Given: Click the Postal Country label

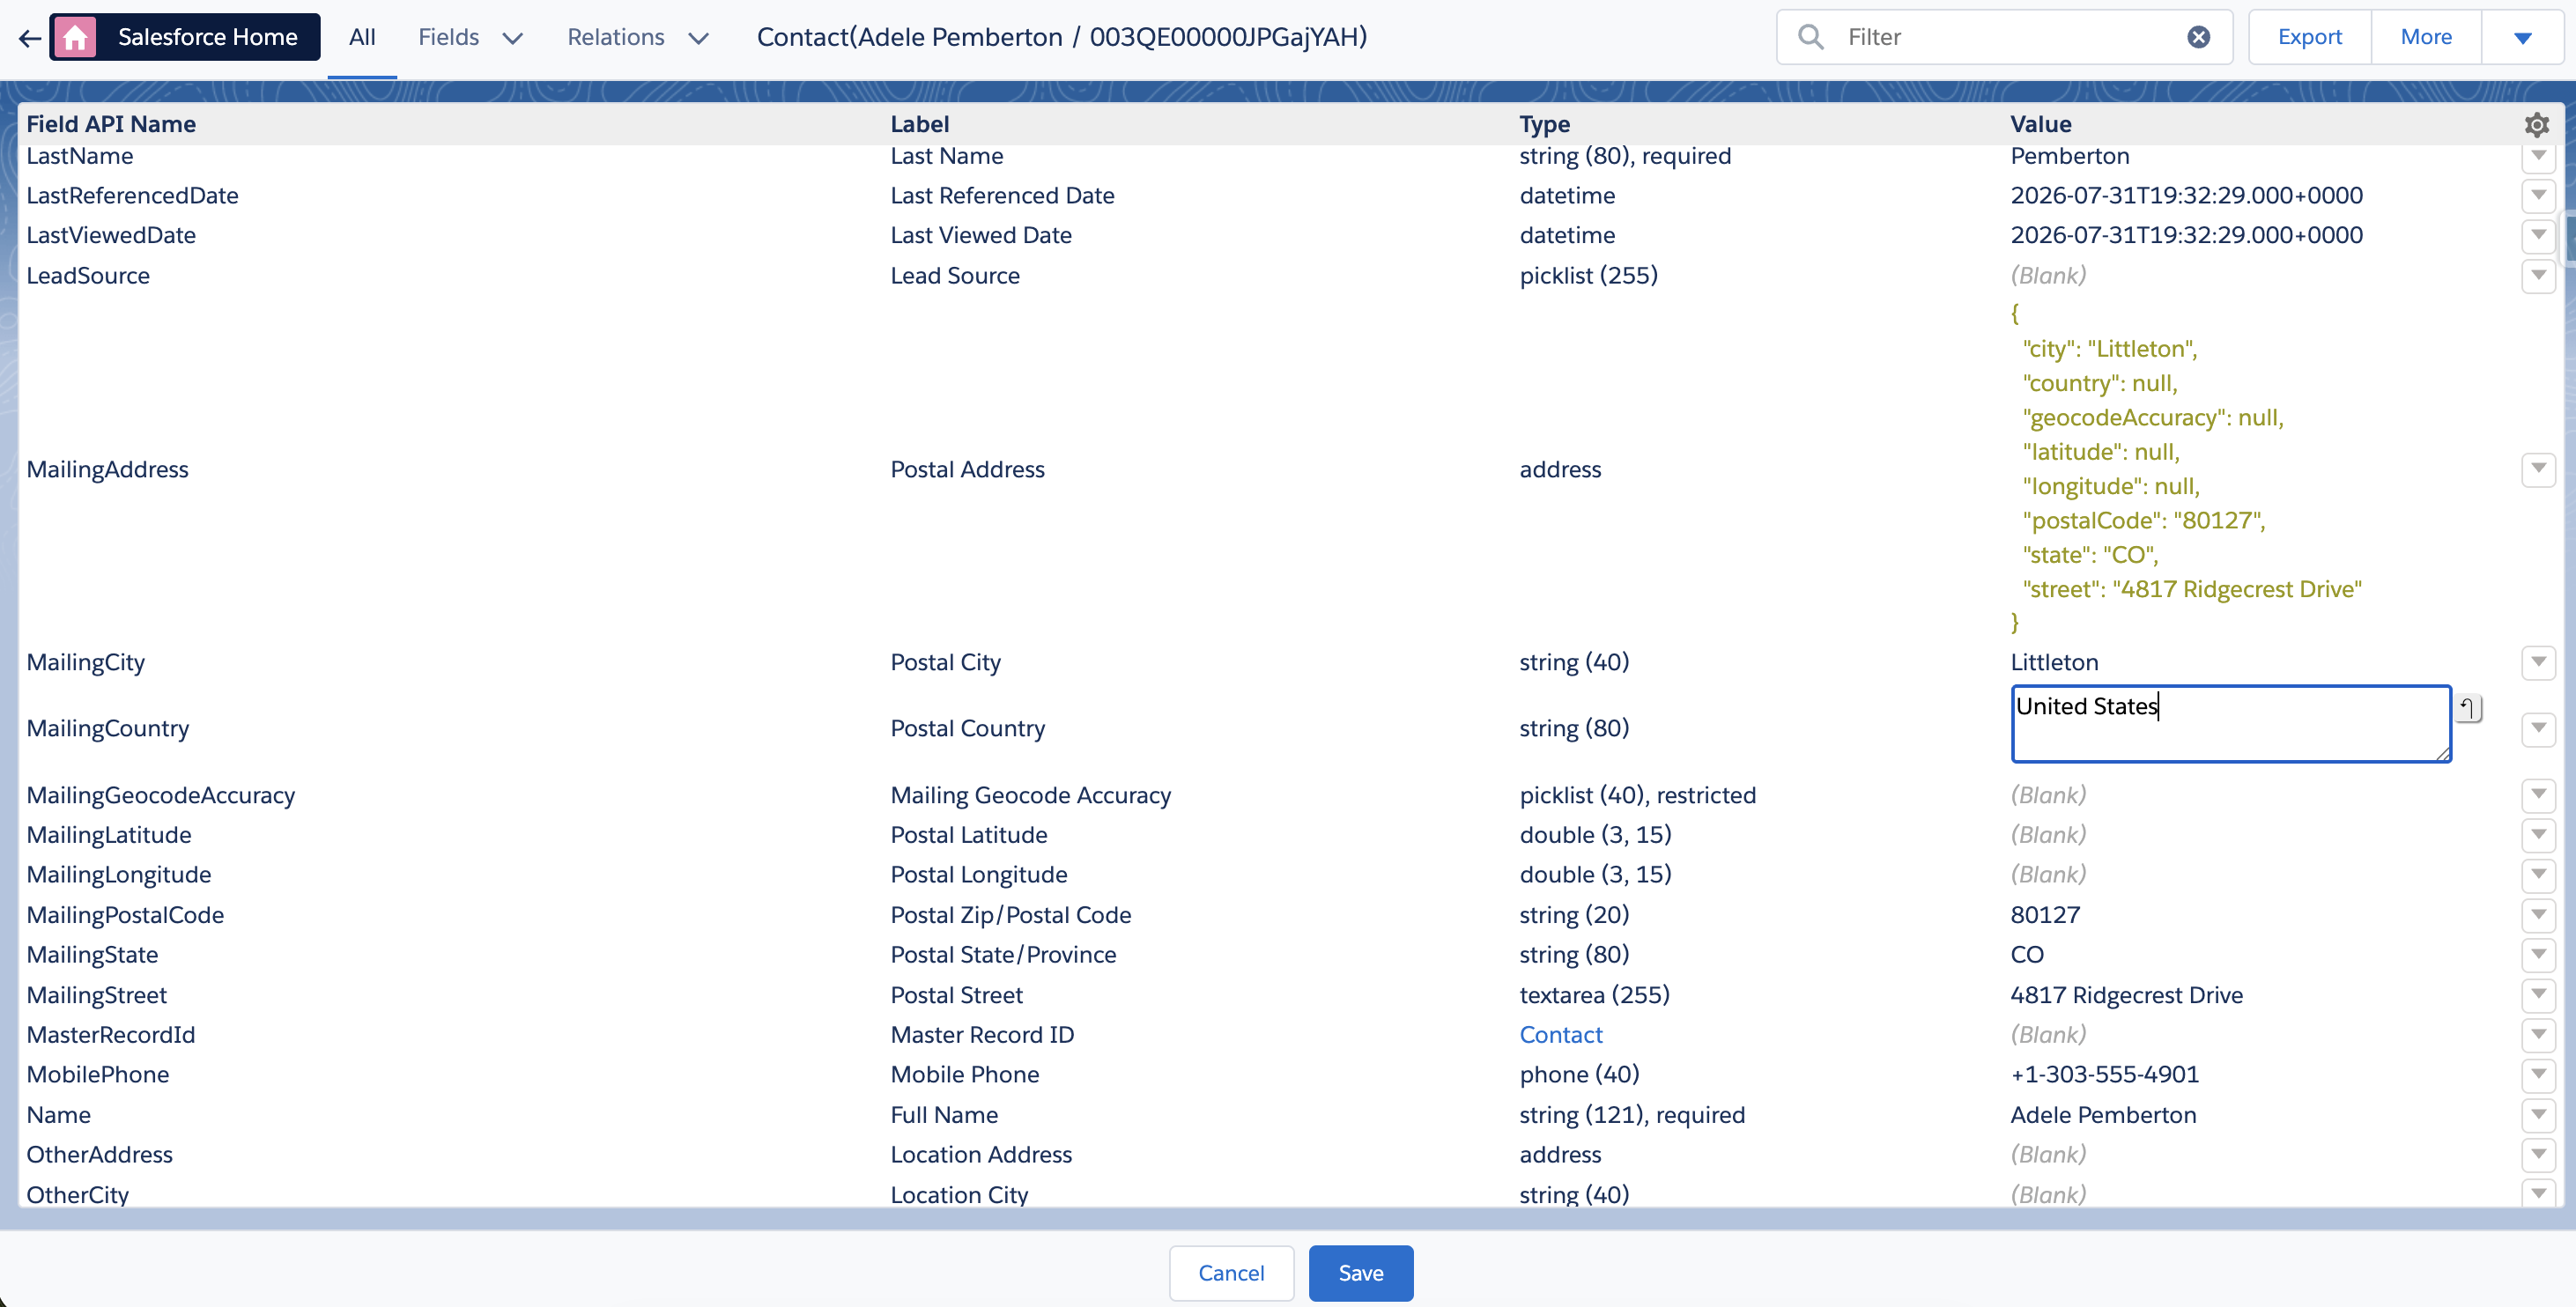Looking at the screenshot, I should click(x=968, y=728).
